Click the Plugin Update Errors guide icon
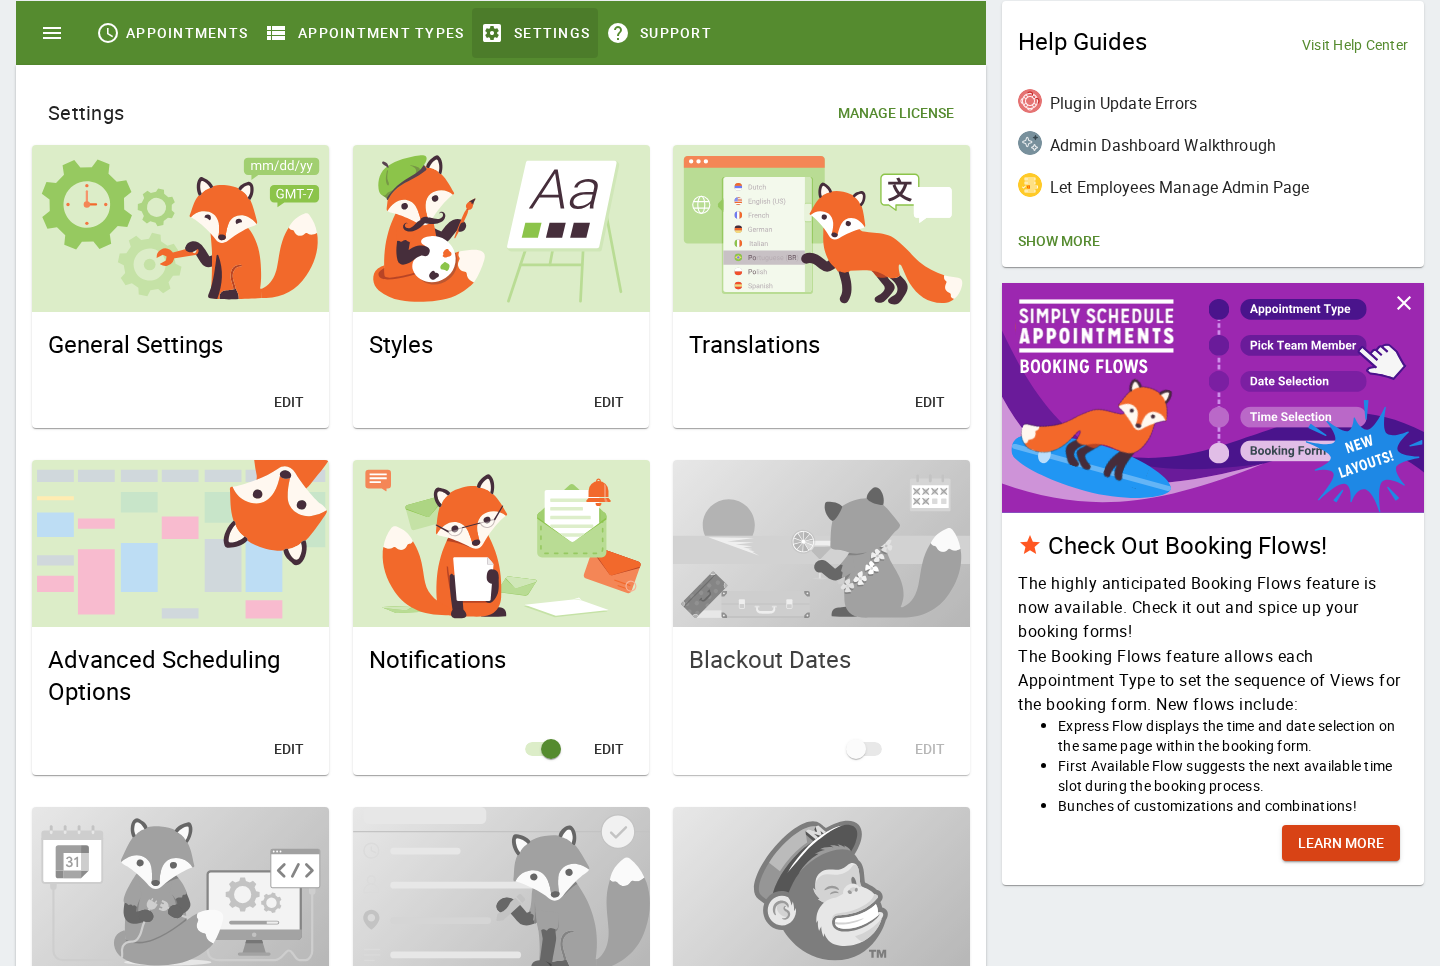Screen dimensions: 1440x966 click(x=1030, y=101)
